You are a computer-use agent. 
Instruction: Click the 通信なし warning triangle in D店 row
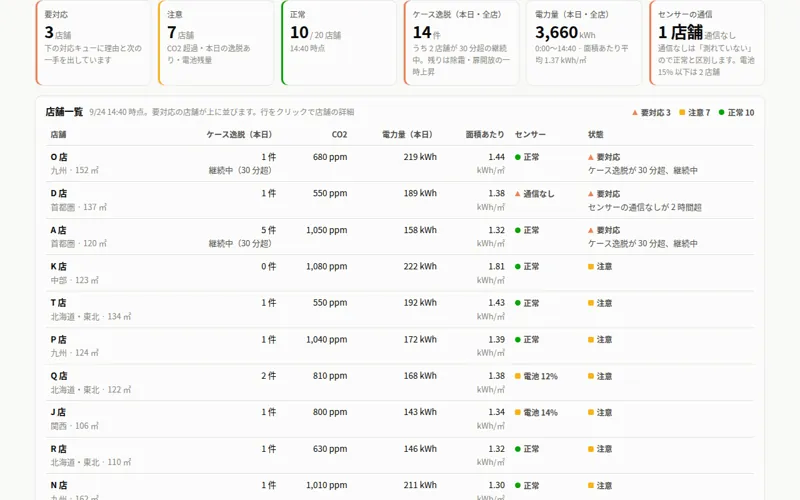click(x=517, y=194)
